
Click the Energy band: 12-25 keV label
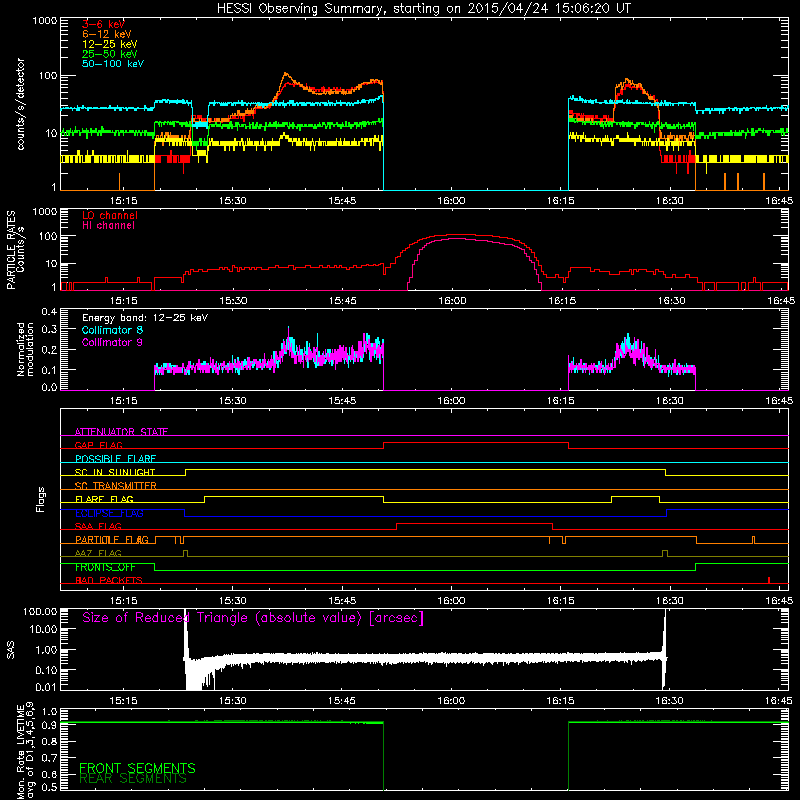(145, 318)
